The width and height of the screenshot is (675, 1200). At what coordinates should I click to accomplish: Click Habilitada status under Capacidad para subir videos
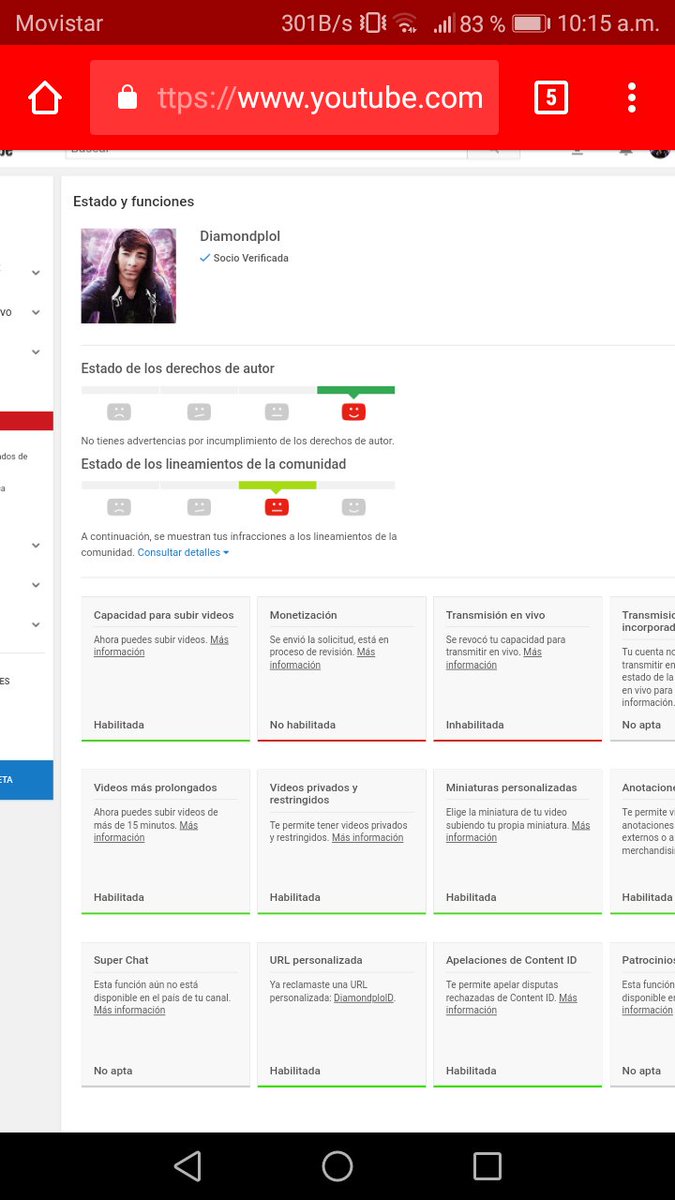119,725
